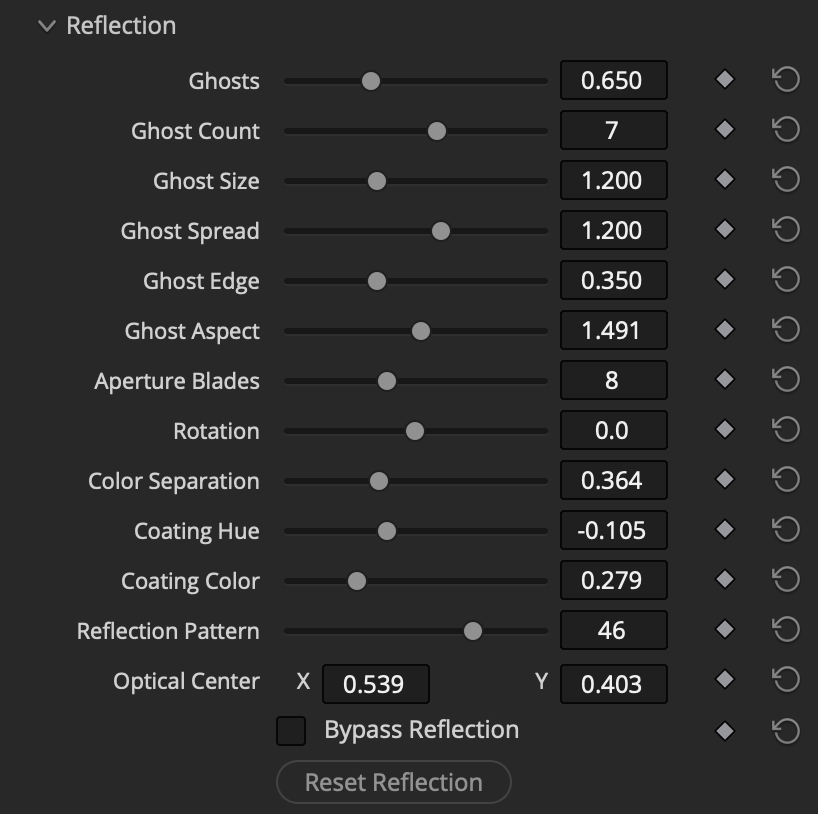Add keyframe for Ghost Size
Screen dimensions: 818x814
pos(725,179)
